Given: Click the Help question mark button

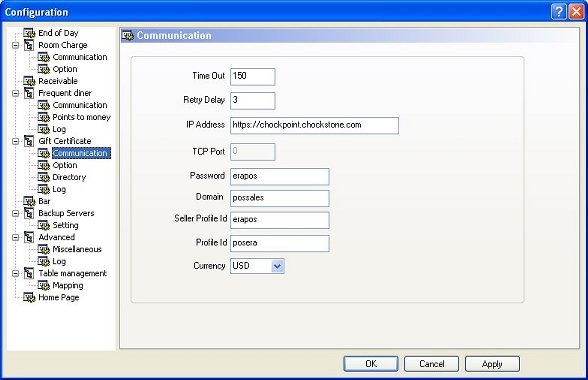Looking at the screenshot, I should coord(558,12).
